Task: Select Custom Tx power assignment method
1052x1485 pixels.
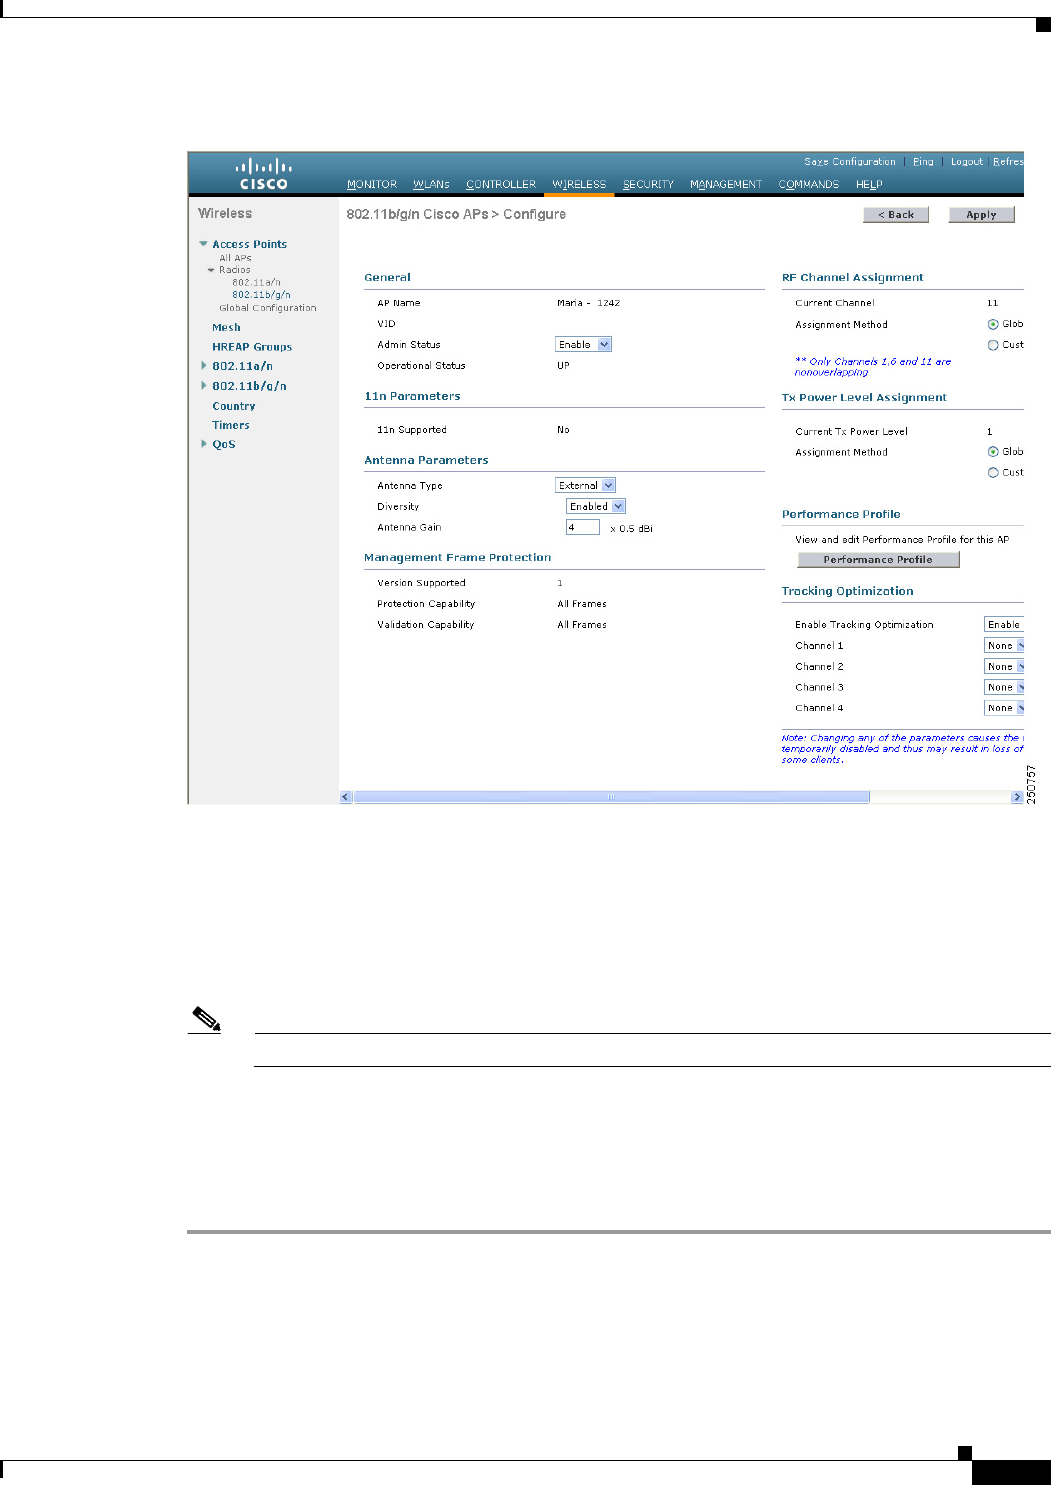Action: click(993, 473)
